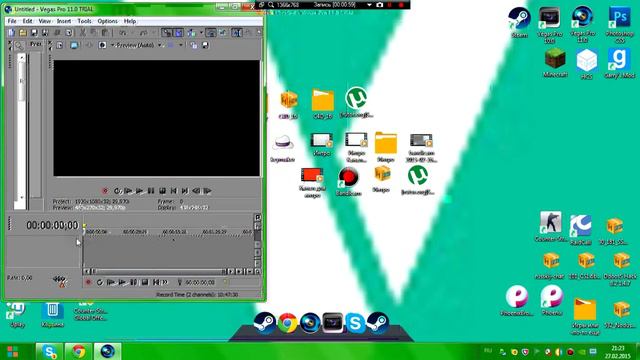Save snapshot to file in preview toolbar
The height and width of the screenshot is (360, 640).
205,45
